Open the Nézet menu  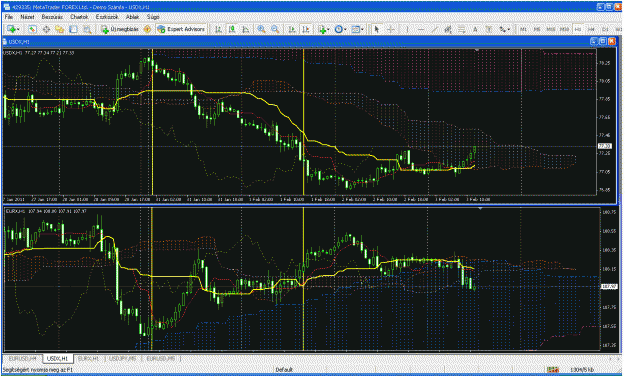[x=27, y=17]
